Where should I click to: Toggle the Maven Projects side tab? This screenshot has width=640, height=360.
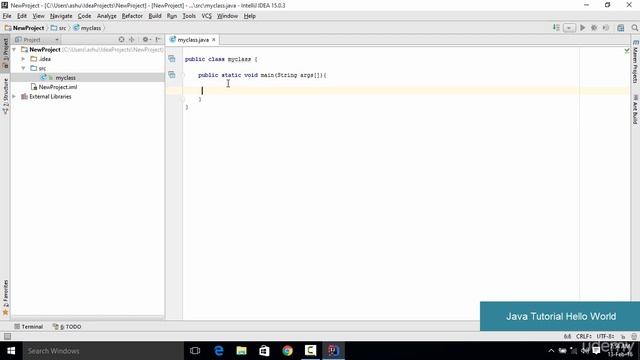tap(635, 62)
